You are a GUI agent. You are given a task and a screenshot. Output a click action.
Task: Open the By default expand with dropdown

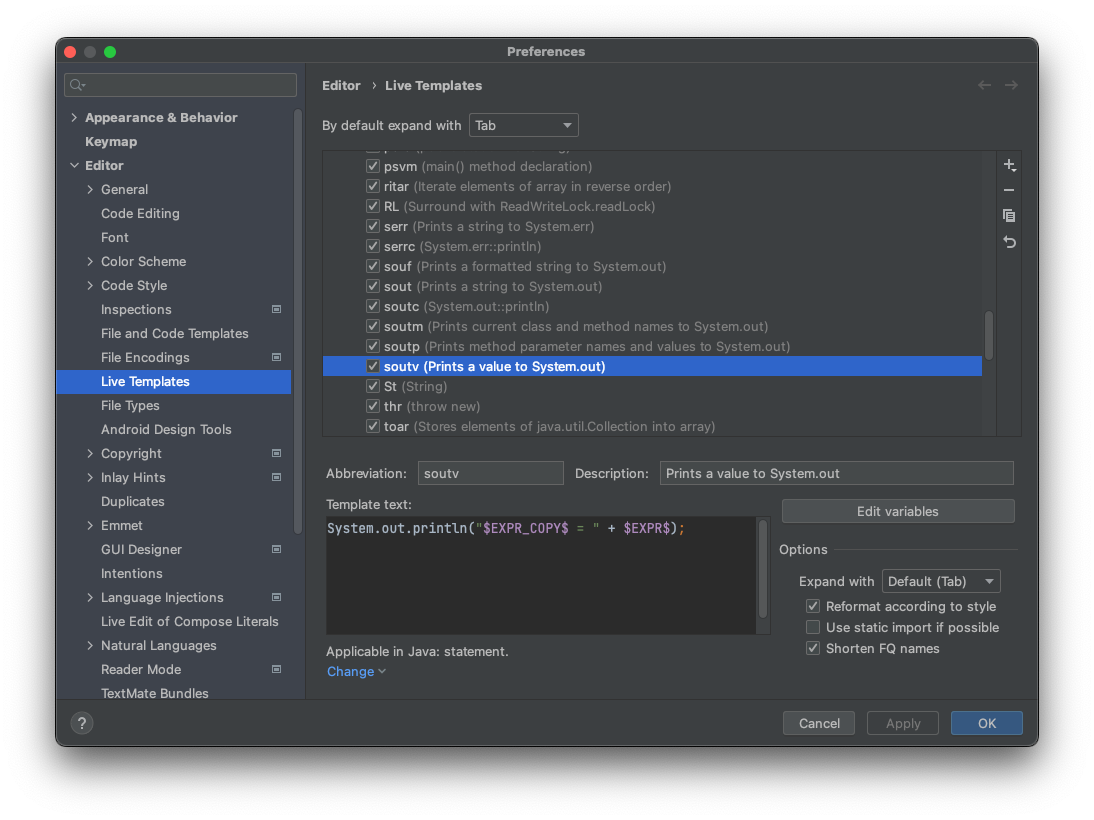523,126
